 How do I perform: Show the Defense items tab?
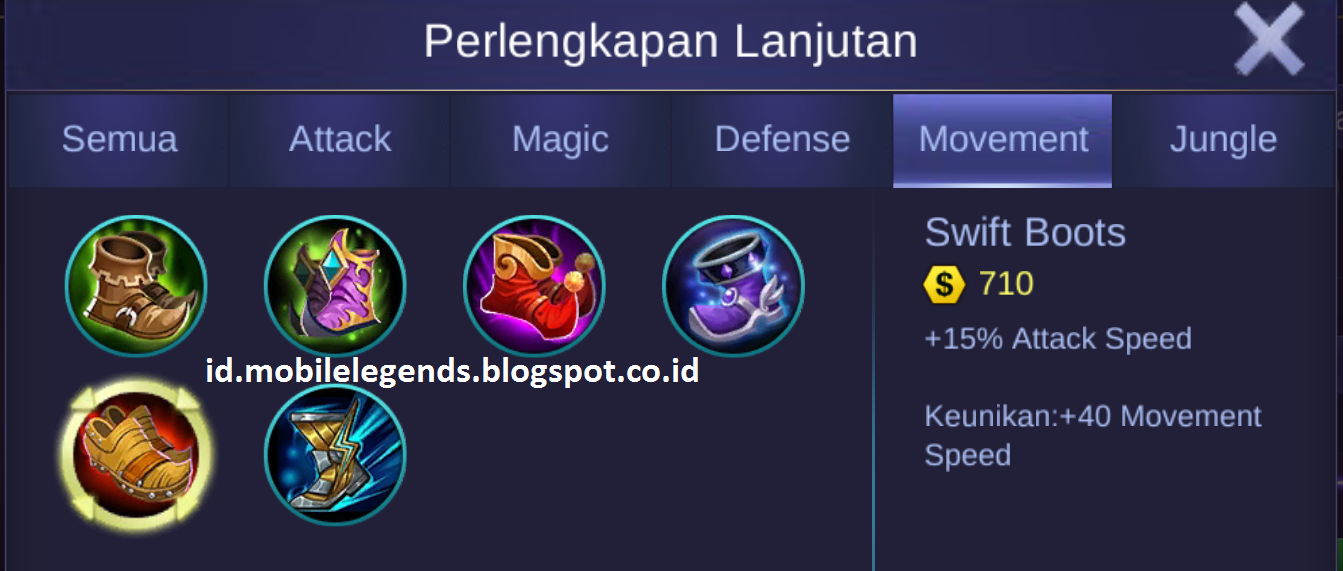(782, 140)
